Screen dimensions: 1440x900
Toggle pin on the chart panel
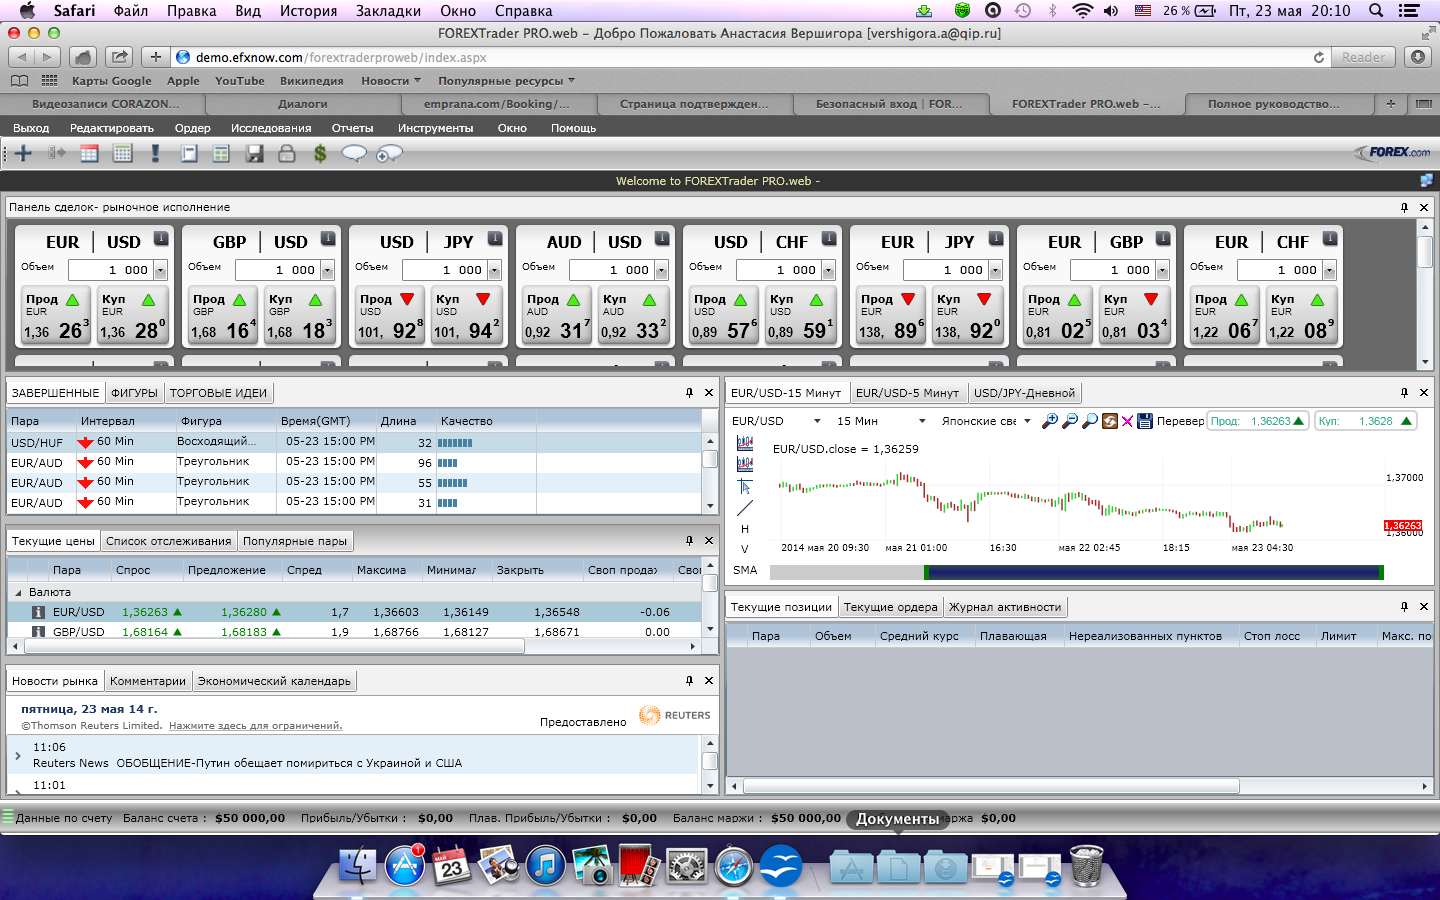click(1405, 393)
